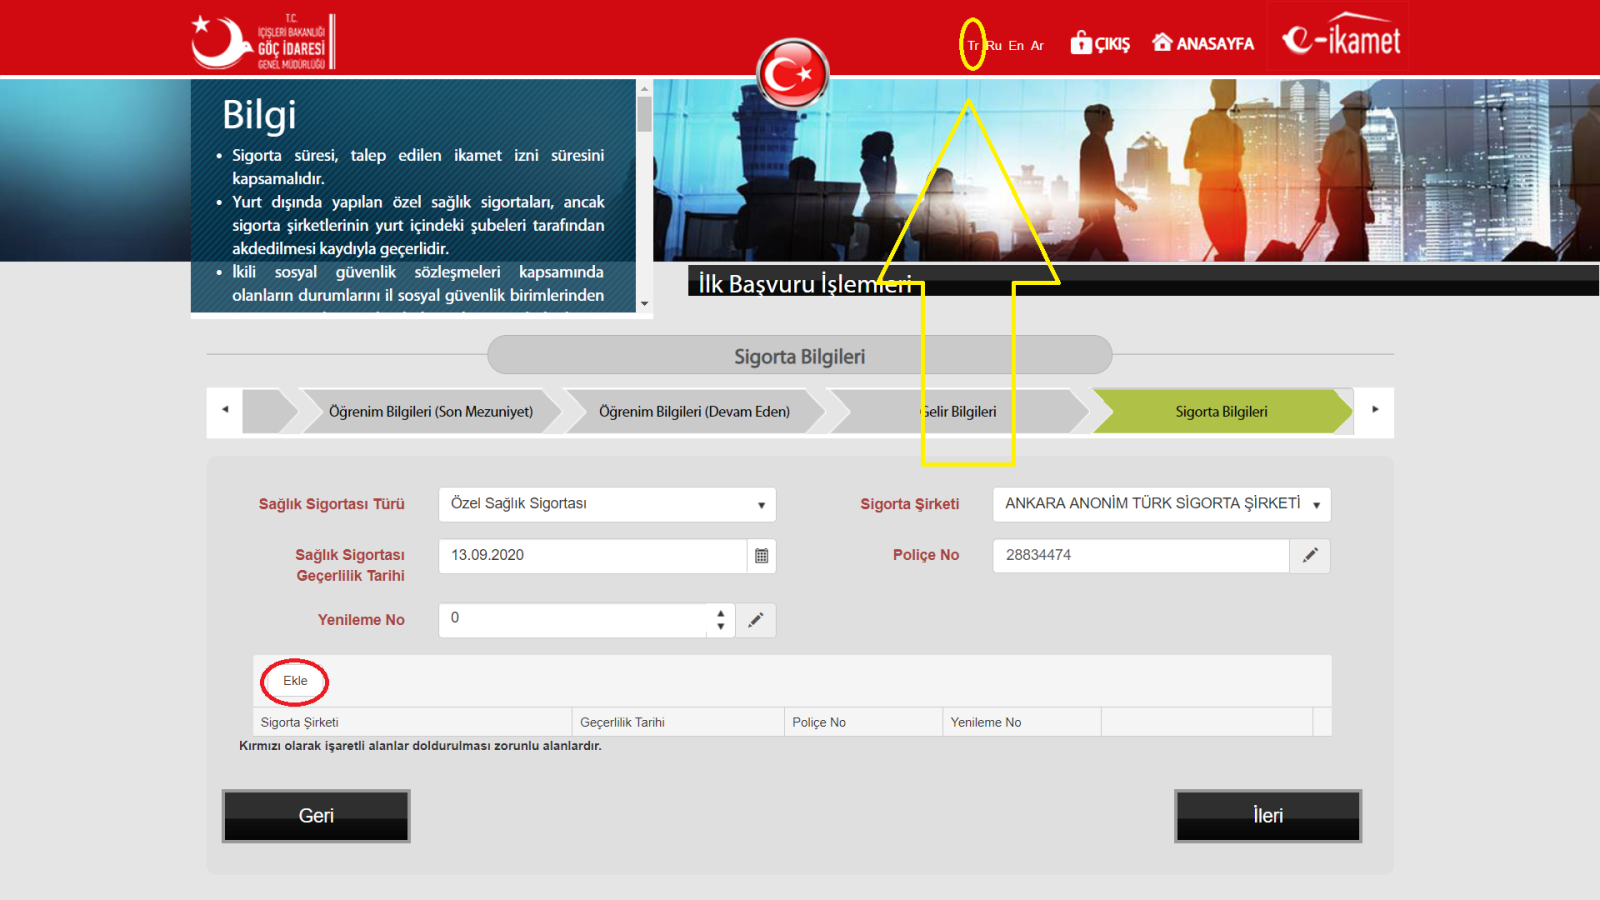Go to ANASAYFA home icon
Image resolution: width=1600 pixels, height=900 pixels.
click(x=1162, y=43)
